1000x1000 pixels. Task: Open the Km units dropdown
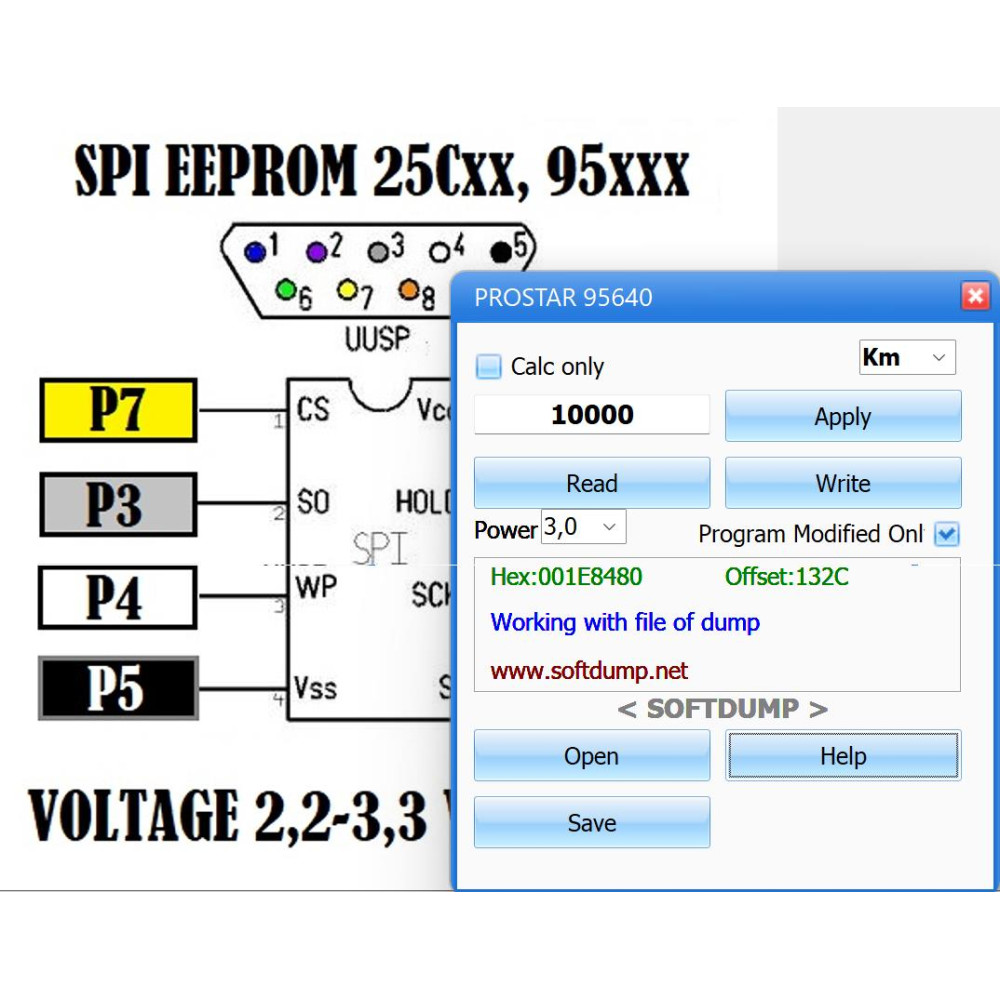[x=907, y=357]
